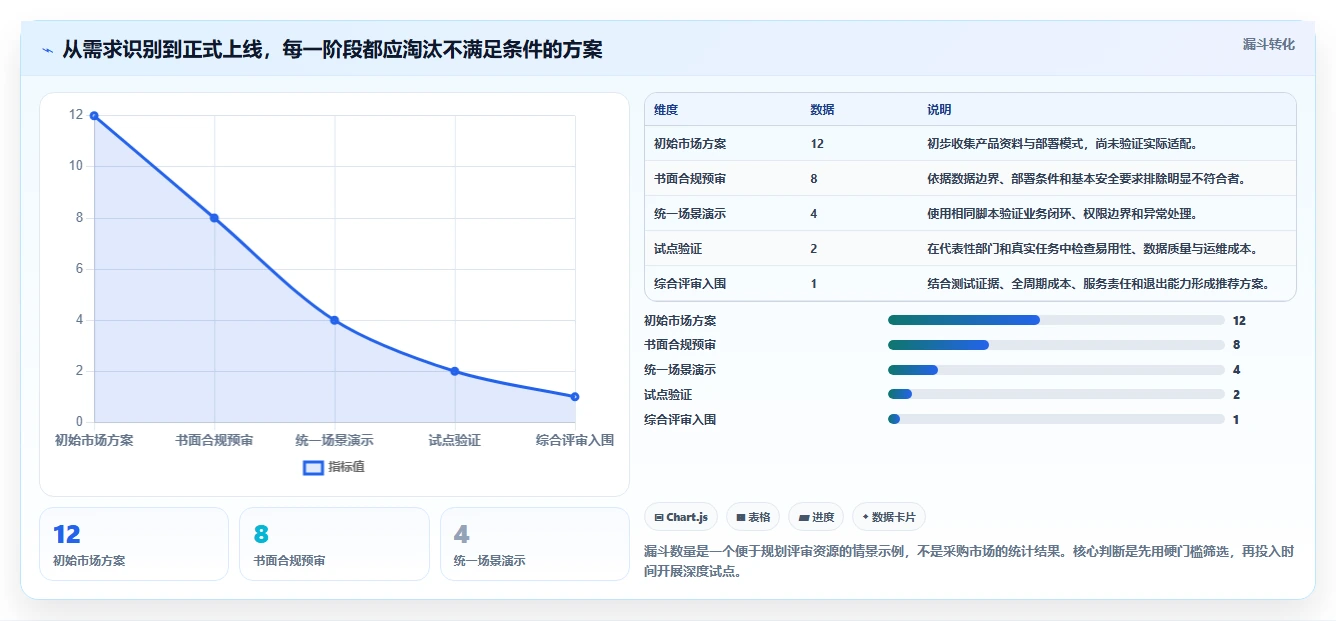The width and height of the screenshot is (1336, 621).
Task: Click the table value 8 in the 数据 column
Action: (814, 179)
